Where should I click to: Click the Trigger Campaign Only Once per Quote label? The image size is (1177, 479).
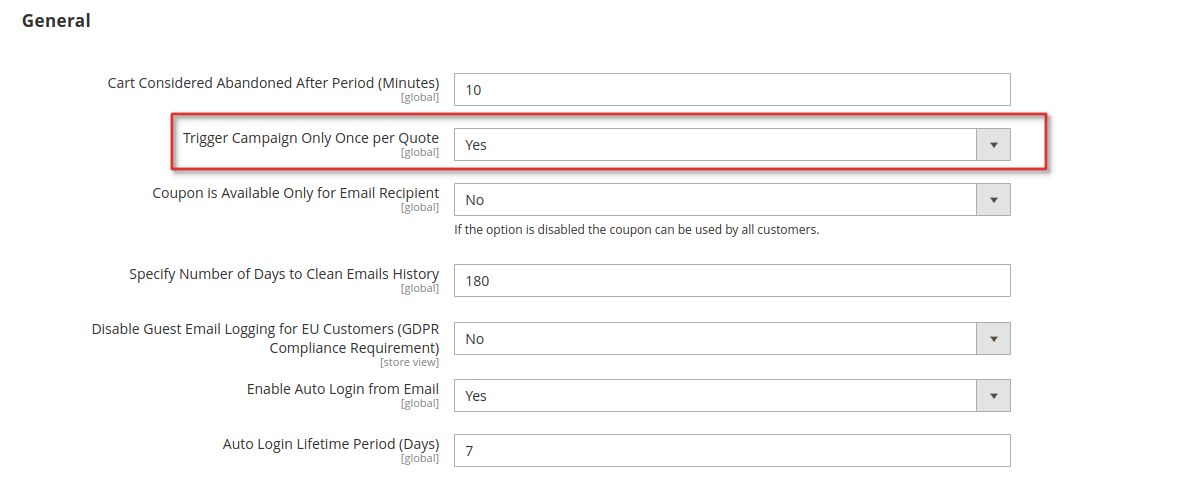312,138
